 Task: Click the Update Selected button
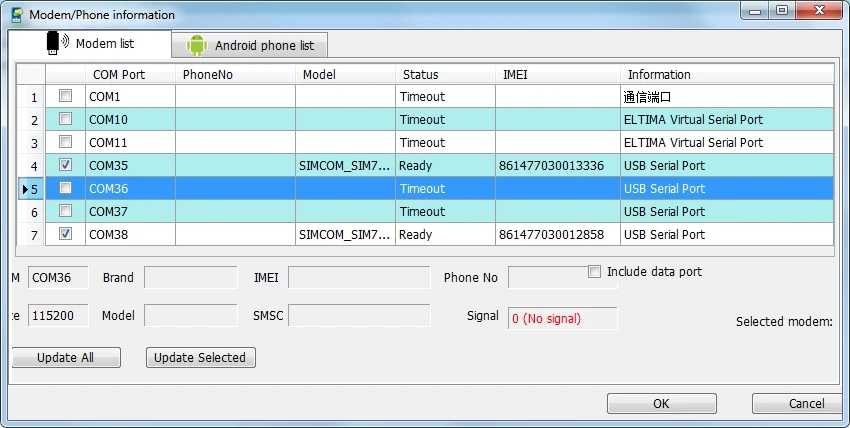201,358
